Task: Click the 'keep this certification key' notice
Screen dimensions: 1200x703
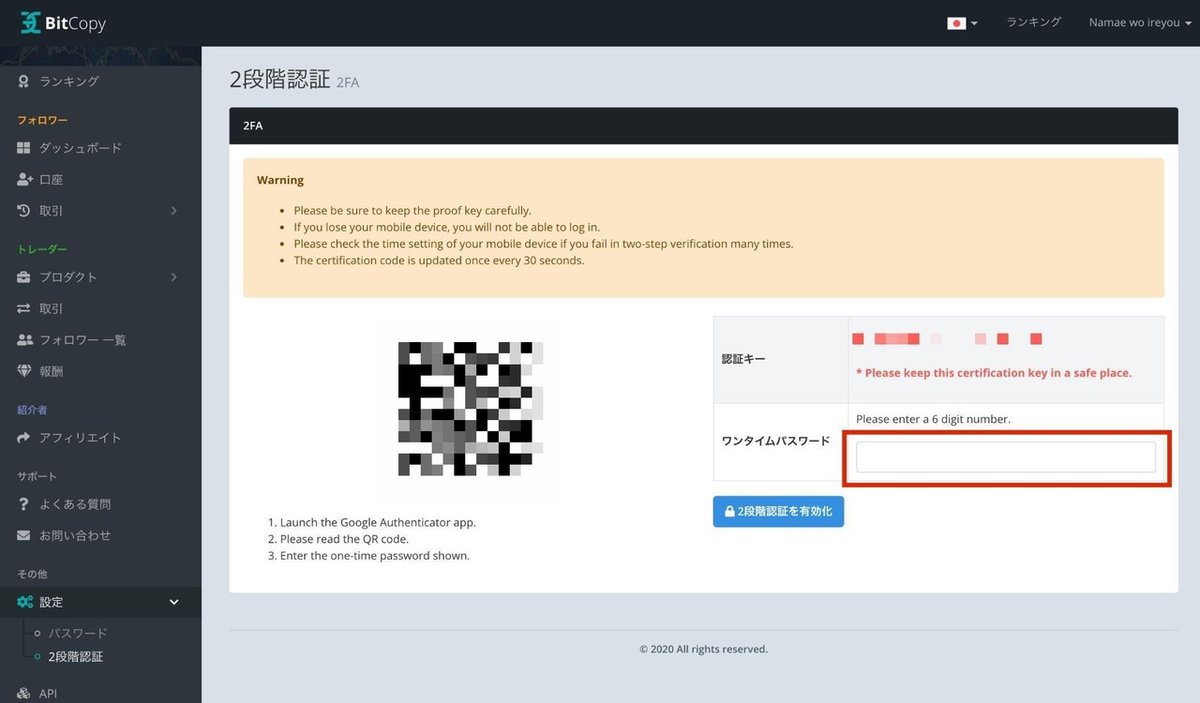Action: pos(994,373)
